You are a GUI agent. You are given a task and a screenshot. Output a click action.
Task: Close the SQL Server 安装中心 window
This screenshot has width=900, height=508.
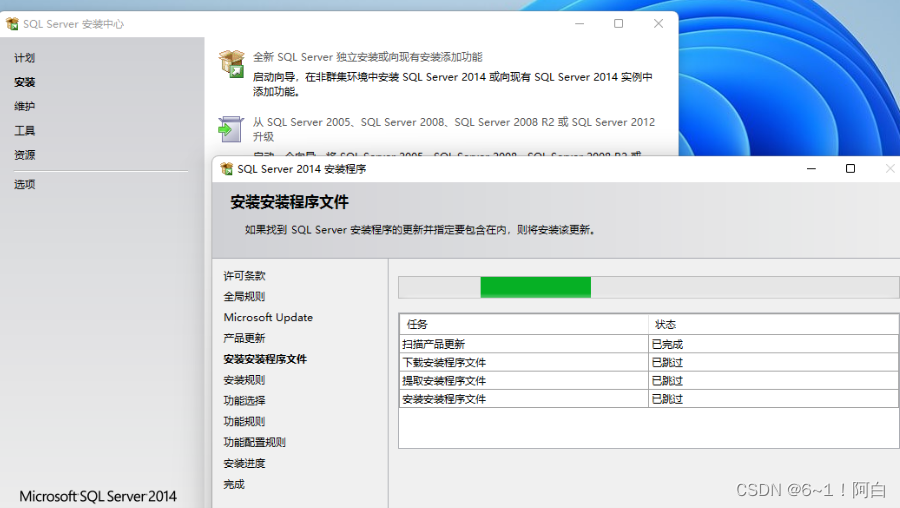(658, 24)
